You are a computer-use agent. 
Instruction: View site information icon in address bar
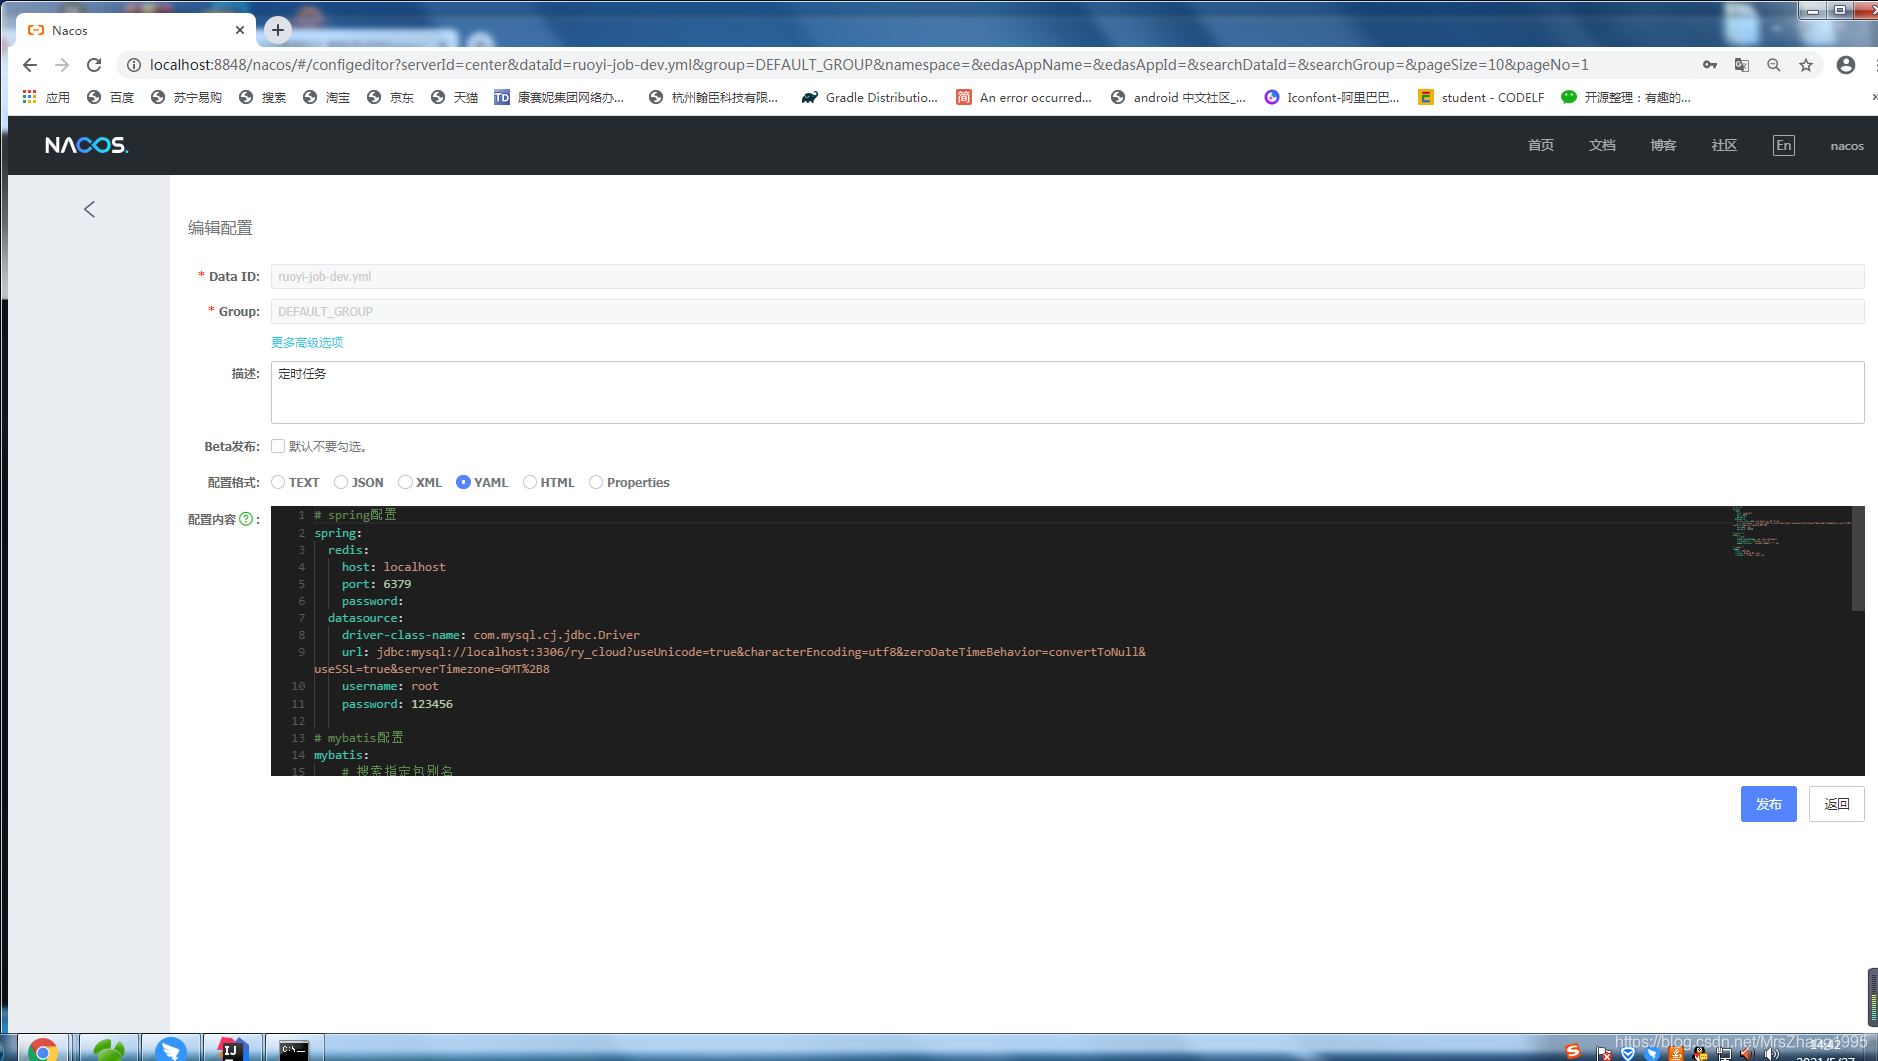point(133,65)
